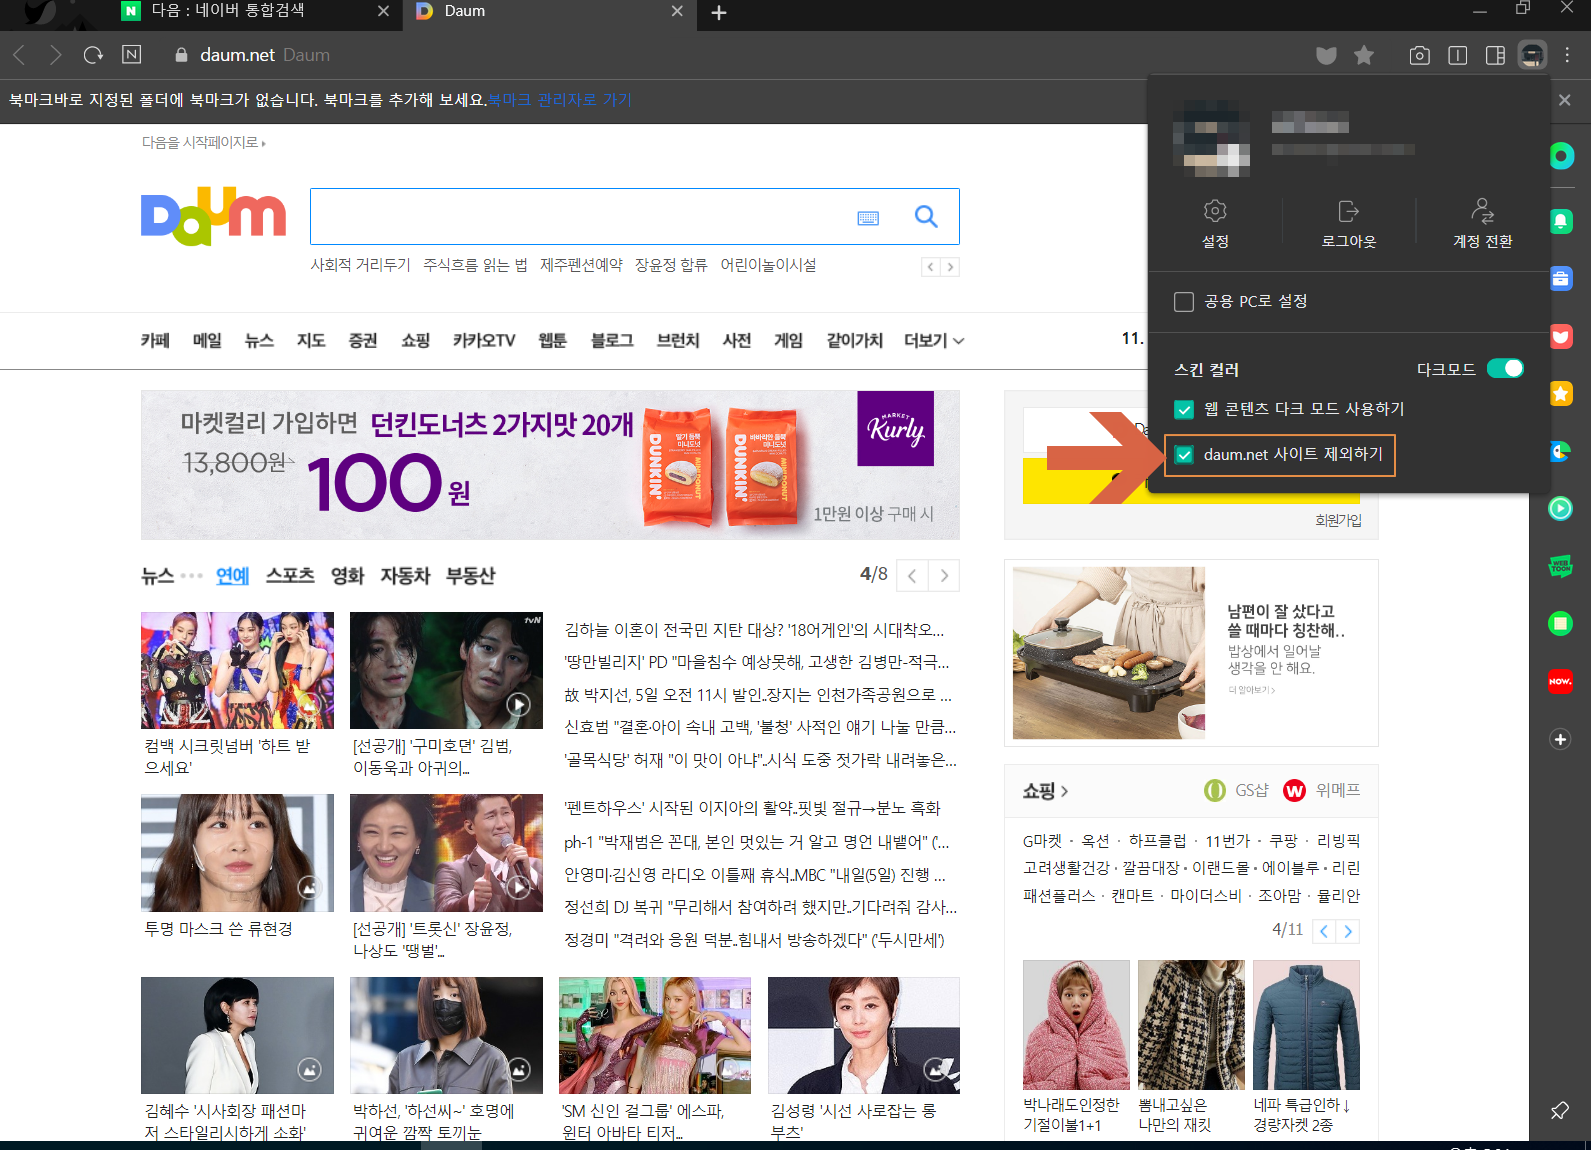The image size is (1591, 1150).
Task: Click previous arrow of suggested search keywords
Action: [x=931, y=267]
